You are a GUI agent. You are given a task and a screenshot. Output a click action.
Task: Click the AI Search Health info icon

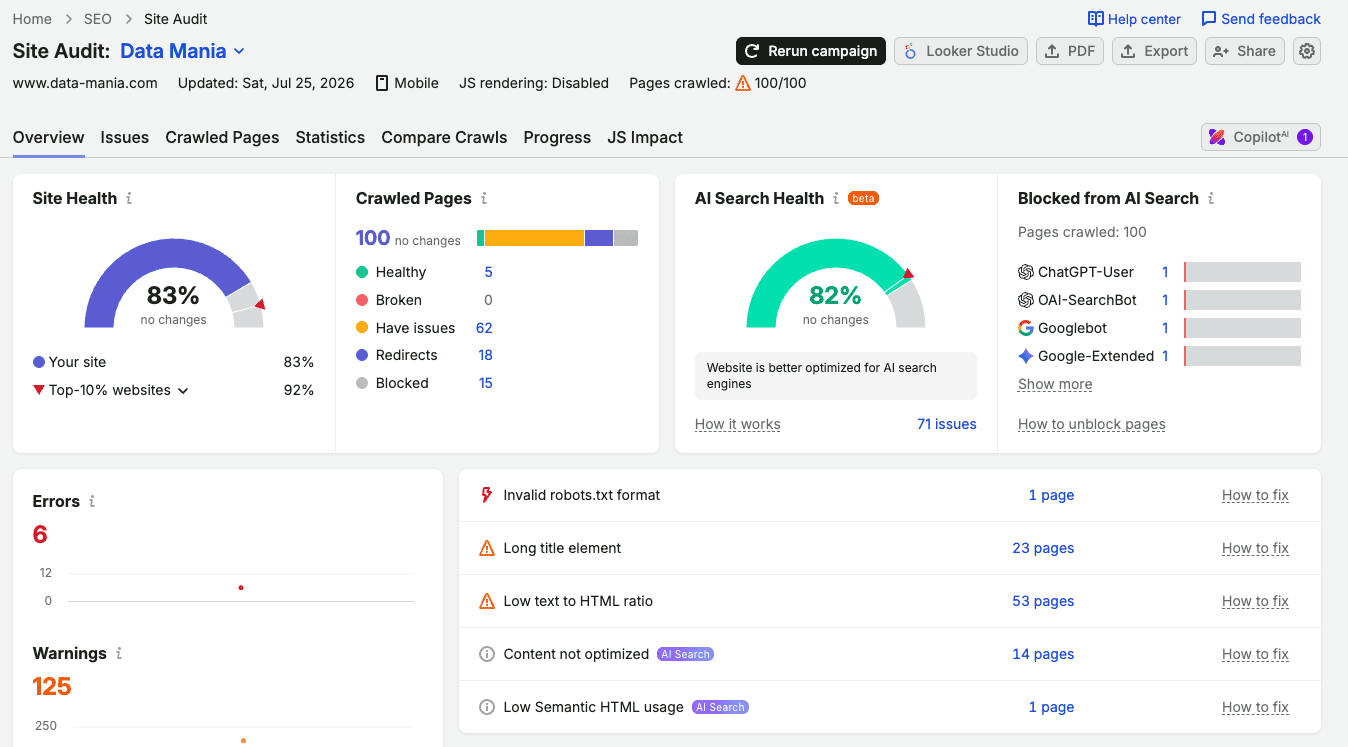pyautogui.click(x=836, y=198)
